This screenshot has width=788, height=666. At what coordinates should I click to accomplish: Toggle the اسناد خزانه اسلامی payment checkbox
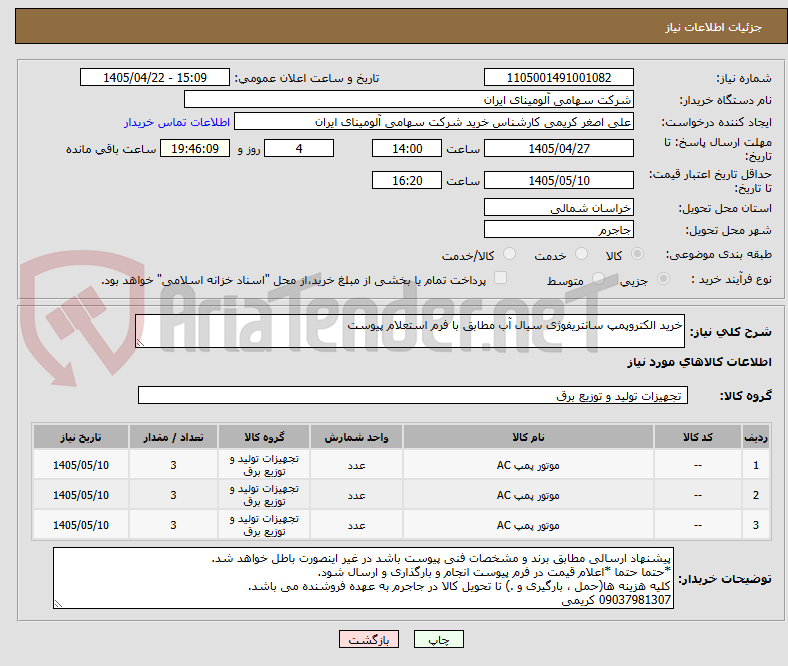(501, 278)
